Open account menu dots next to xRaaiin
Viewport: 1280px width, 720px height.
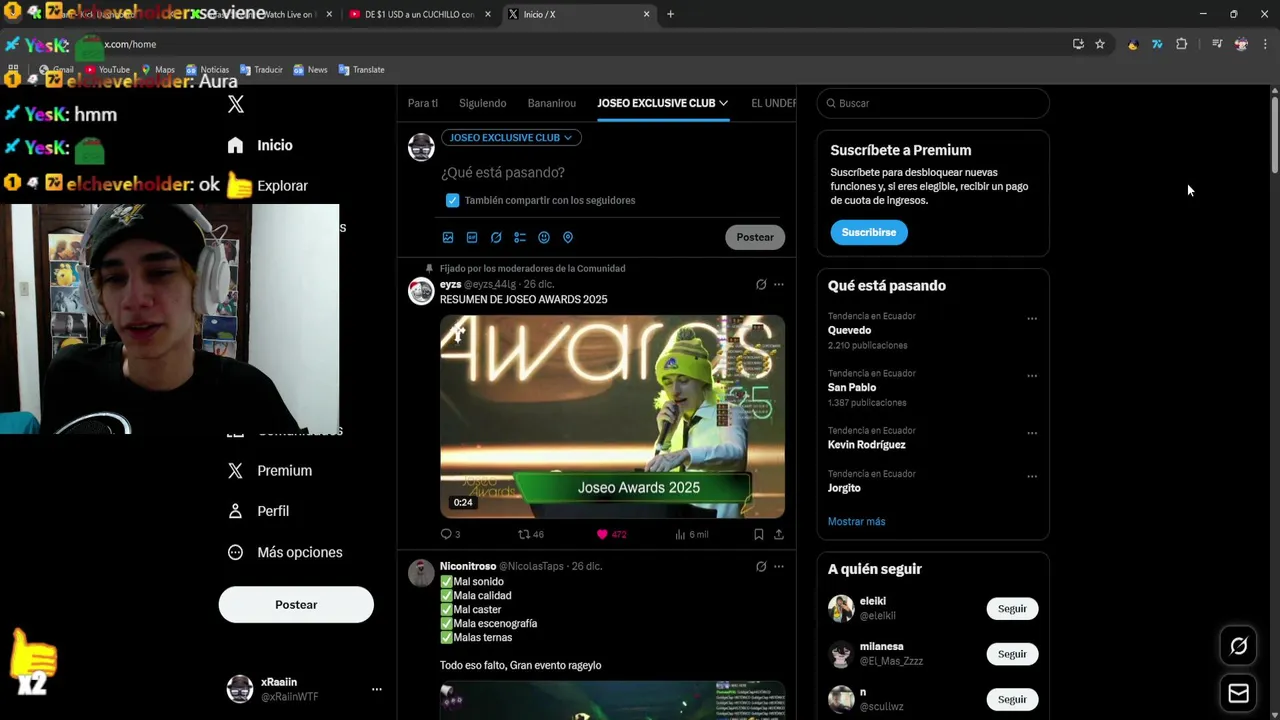(x=377, y=689)
